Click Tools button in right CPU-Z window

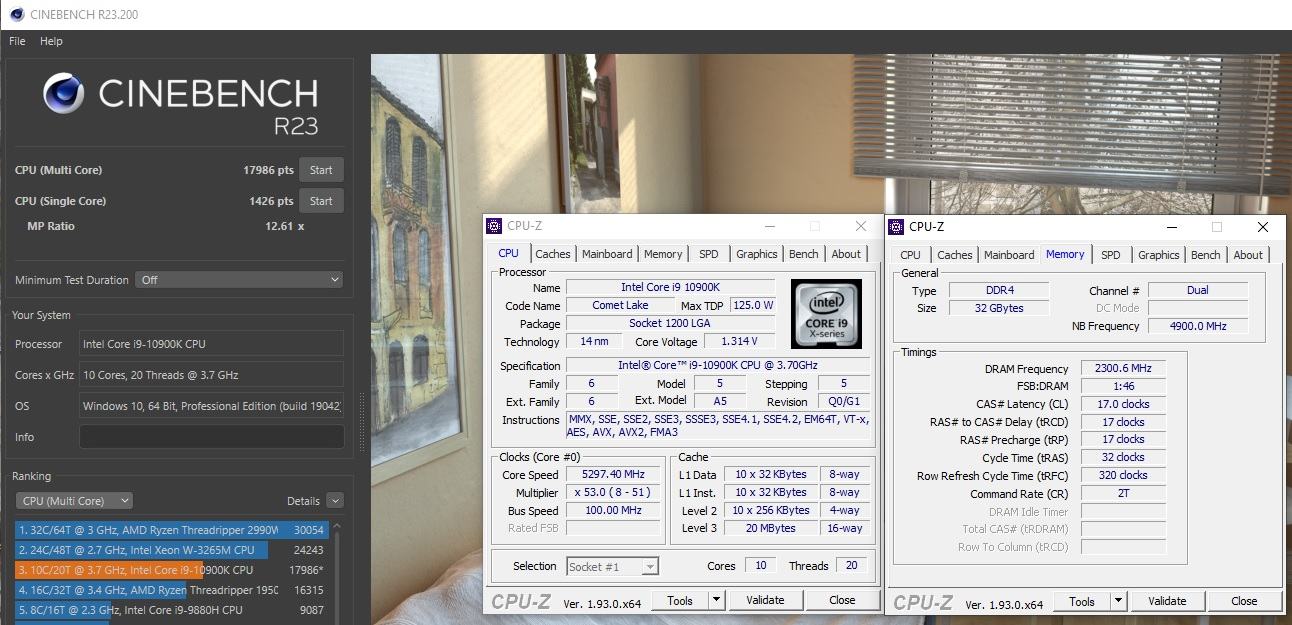coord(1082,601)
